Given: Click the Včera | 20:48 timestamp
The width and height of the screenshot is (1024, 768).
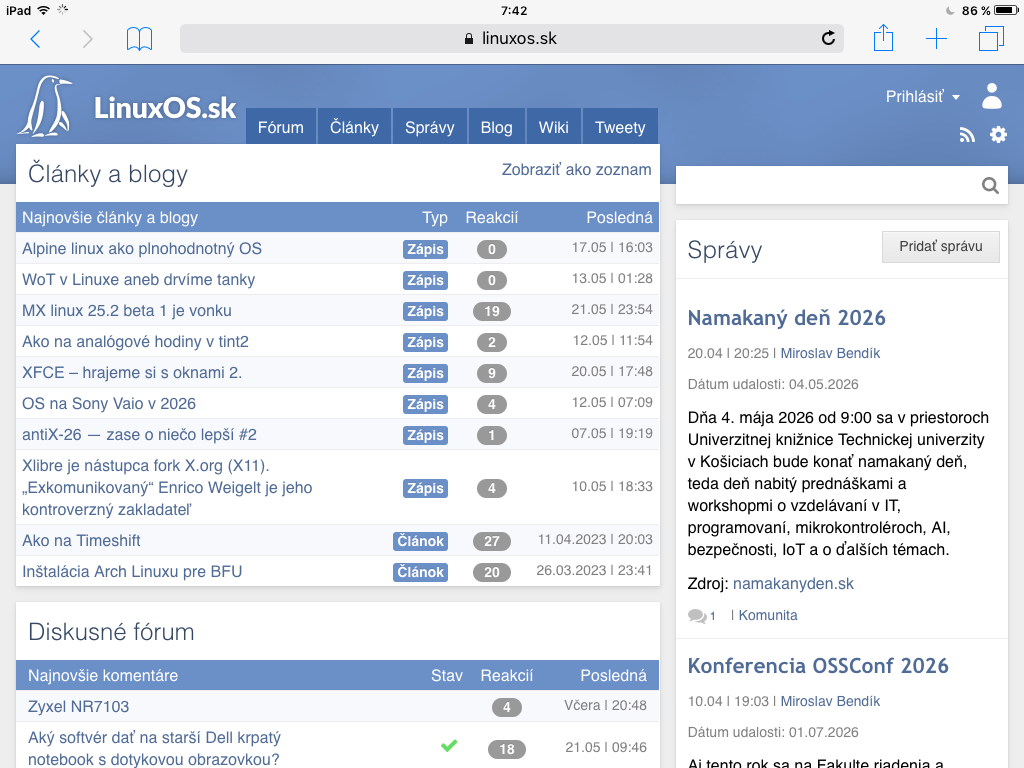Looking at the screenshot, I should (x=605, y=705).
